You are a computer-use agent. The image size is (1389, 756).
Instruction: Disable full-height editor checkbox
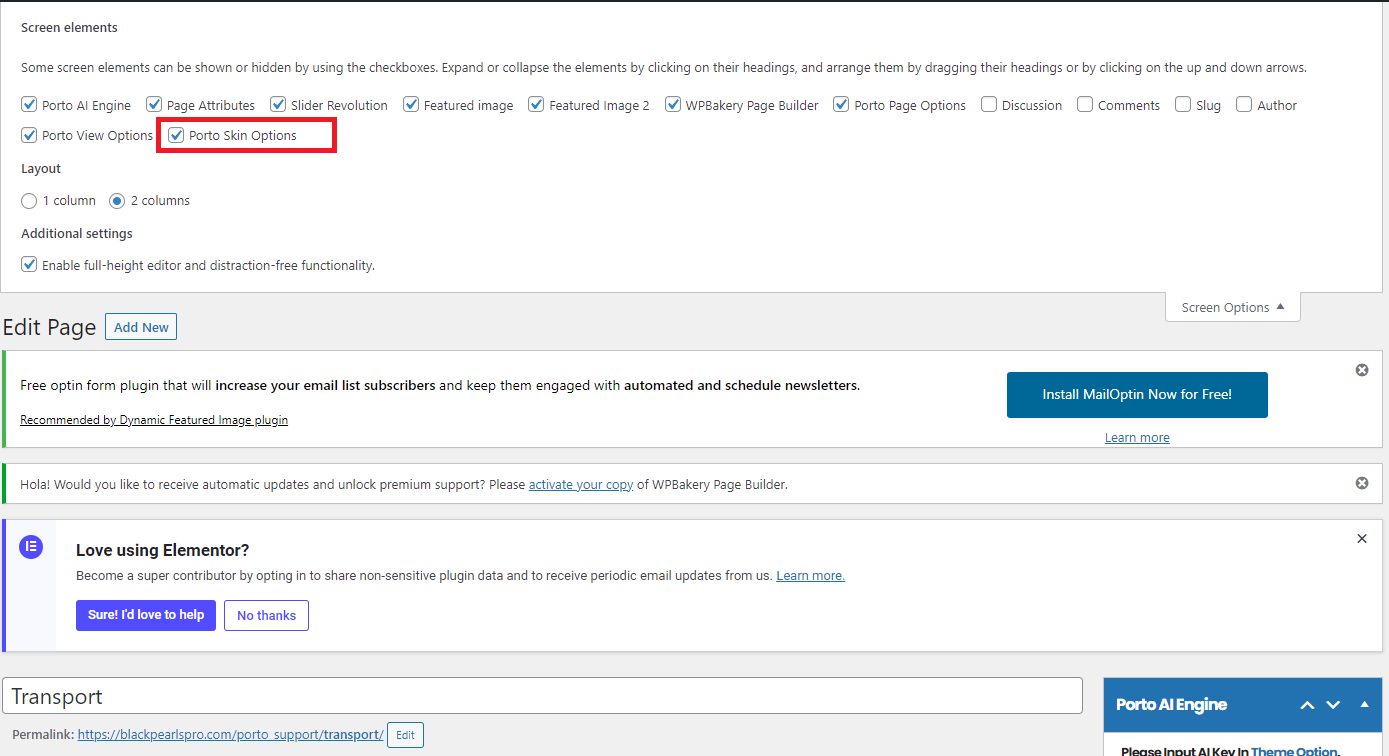29,265
